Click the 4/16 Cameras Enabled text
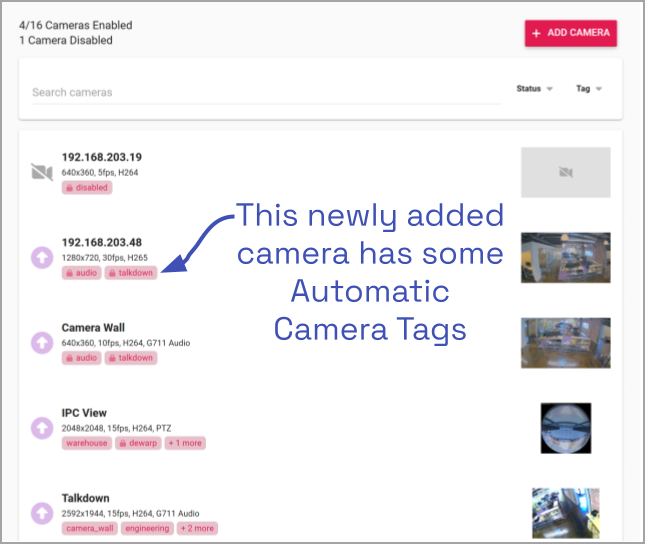This screenshot has width=645, height=544. [x=76, y=26]
